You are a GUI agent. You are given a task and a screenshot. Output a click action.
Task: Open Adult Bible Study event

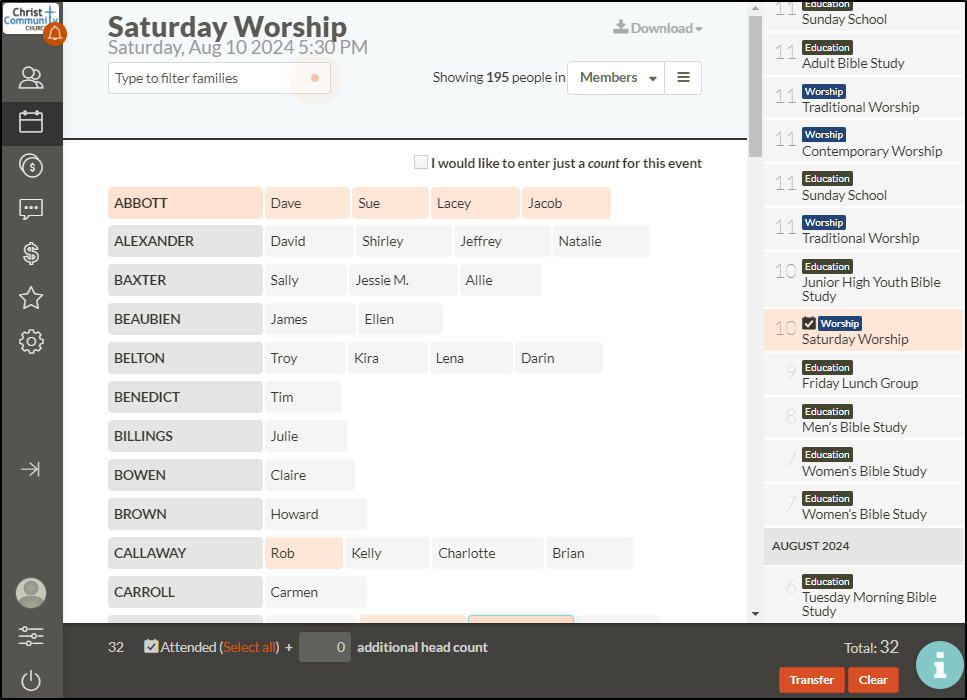pyautogui.click(x=863, y=56)
